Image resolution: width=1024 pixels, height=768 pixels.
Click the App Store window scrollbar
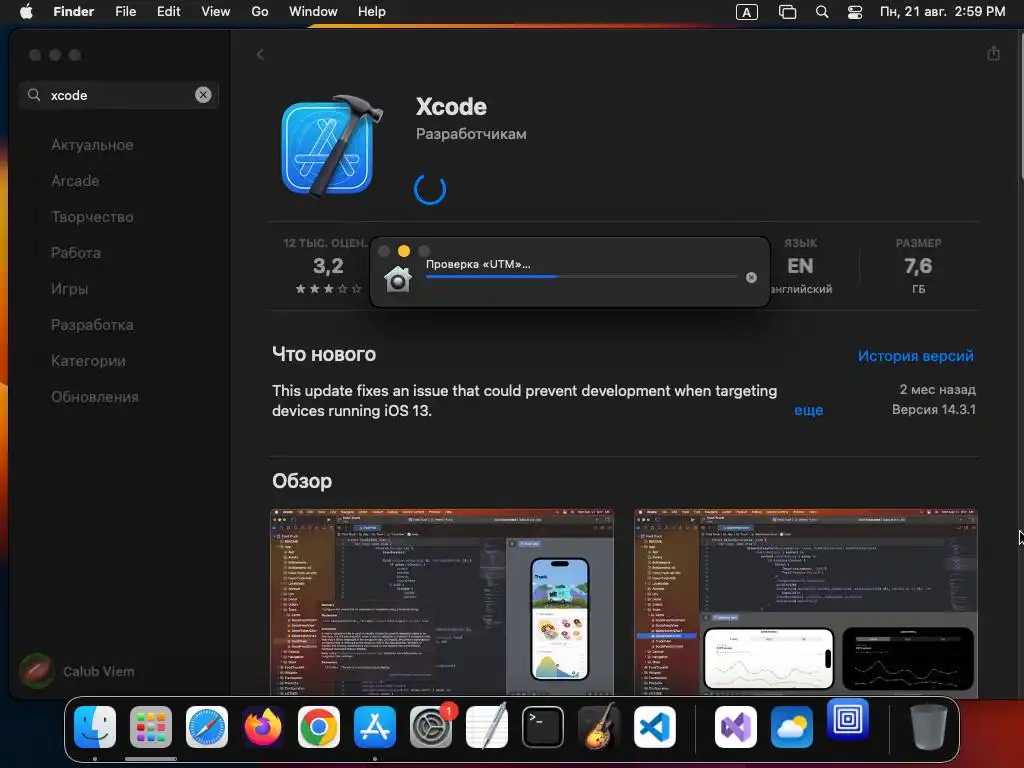point(1021,104)
